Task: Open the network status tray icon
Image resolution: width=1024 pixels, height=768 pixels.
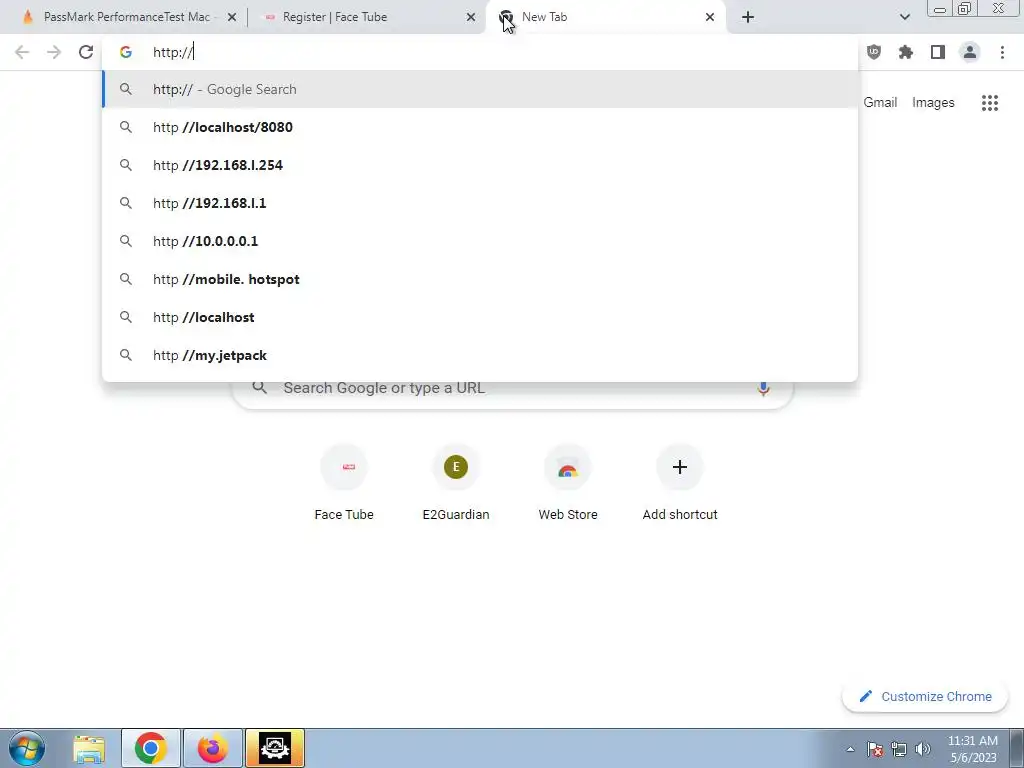Action: [899, 749]
